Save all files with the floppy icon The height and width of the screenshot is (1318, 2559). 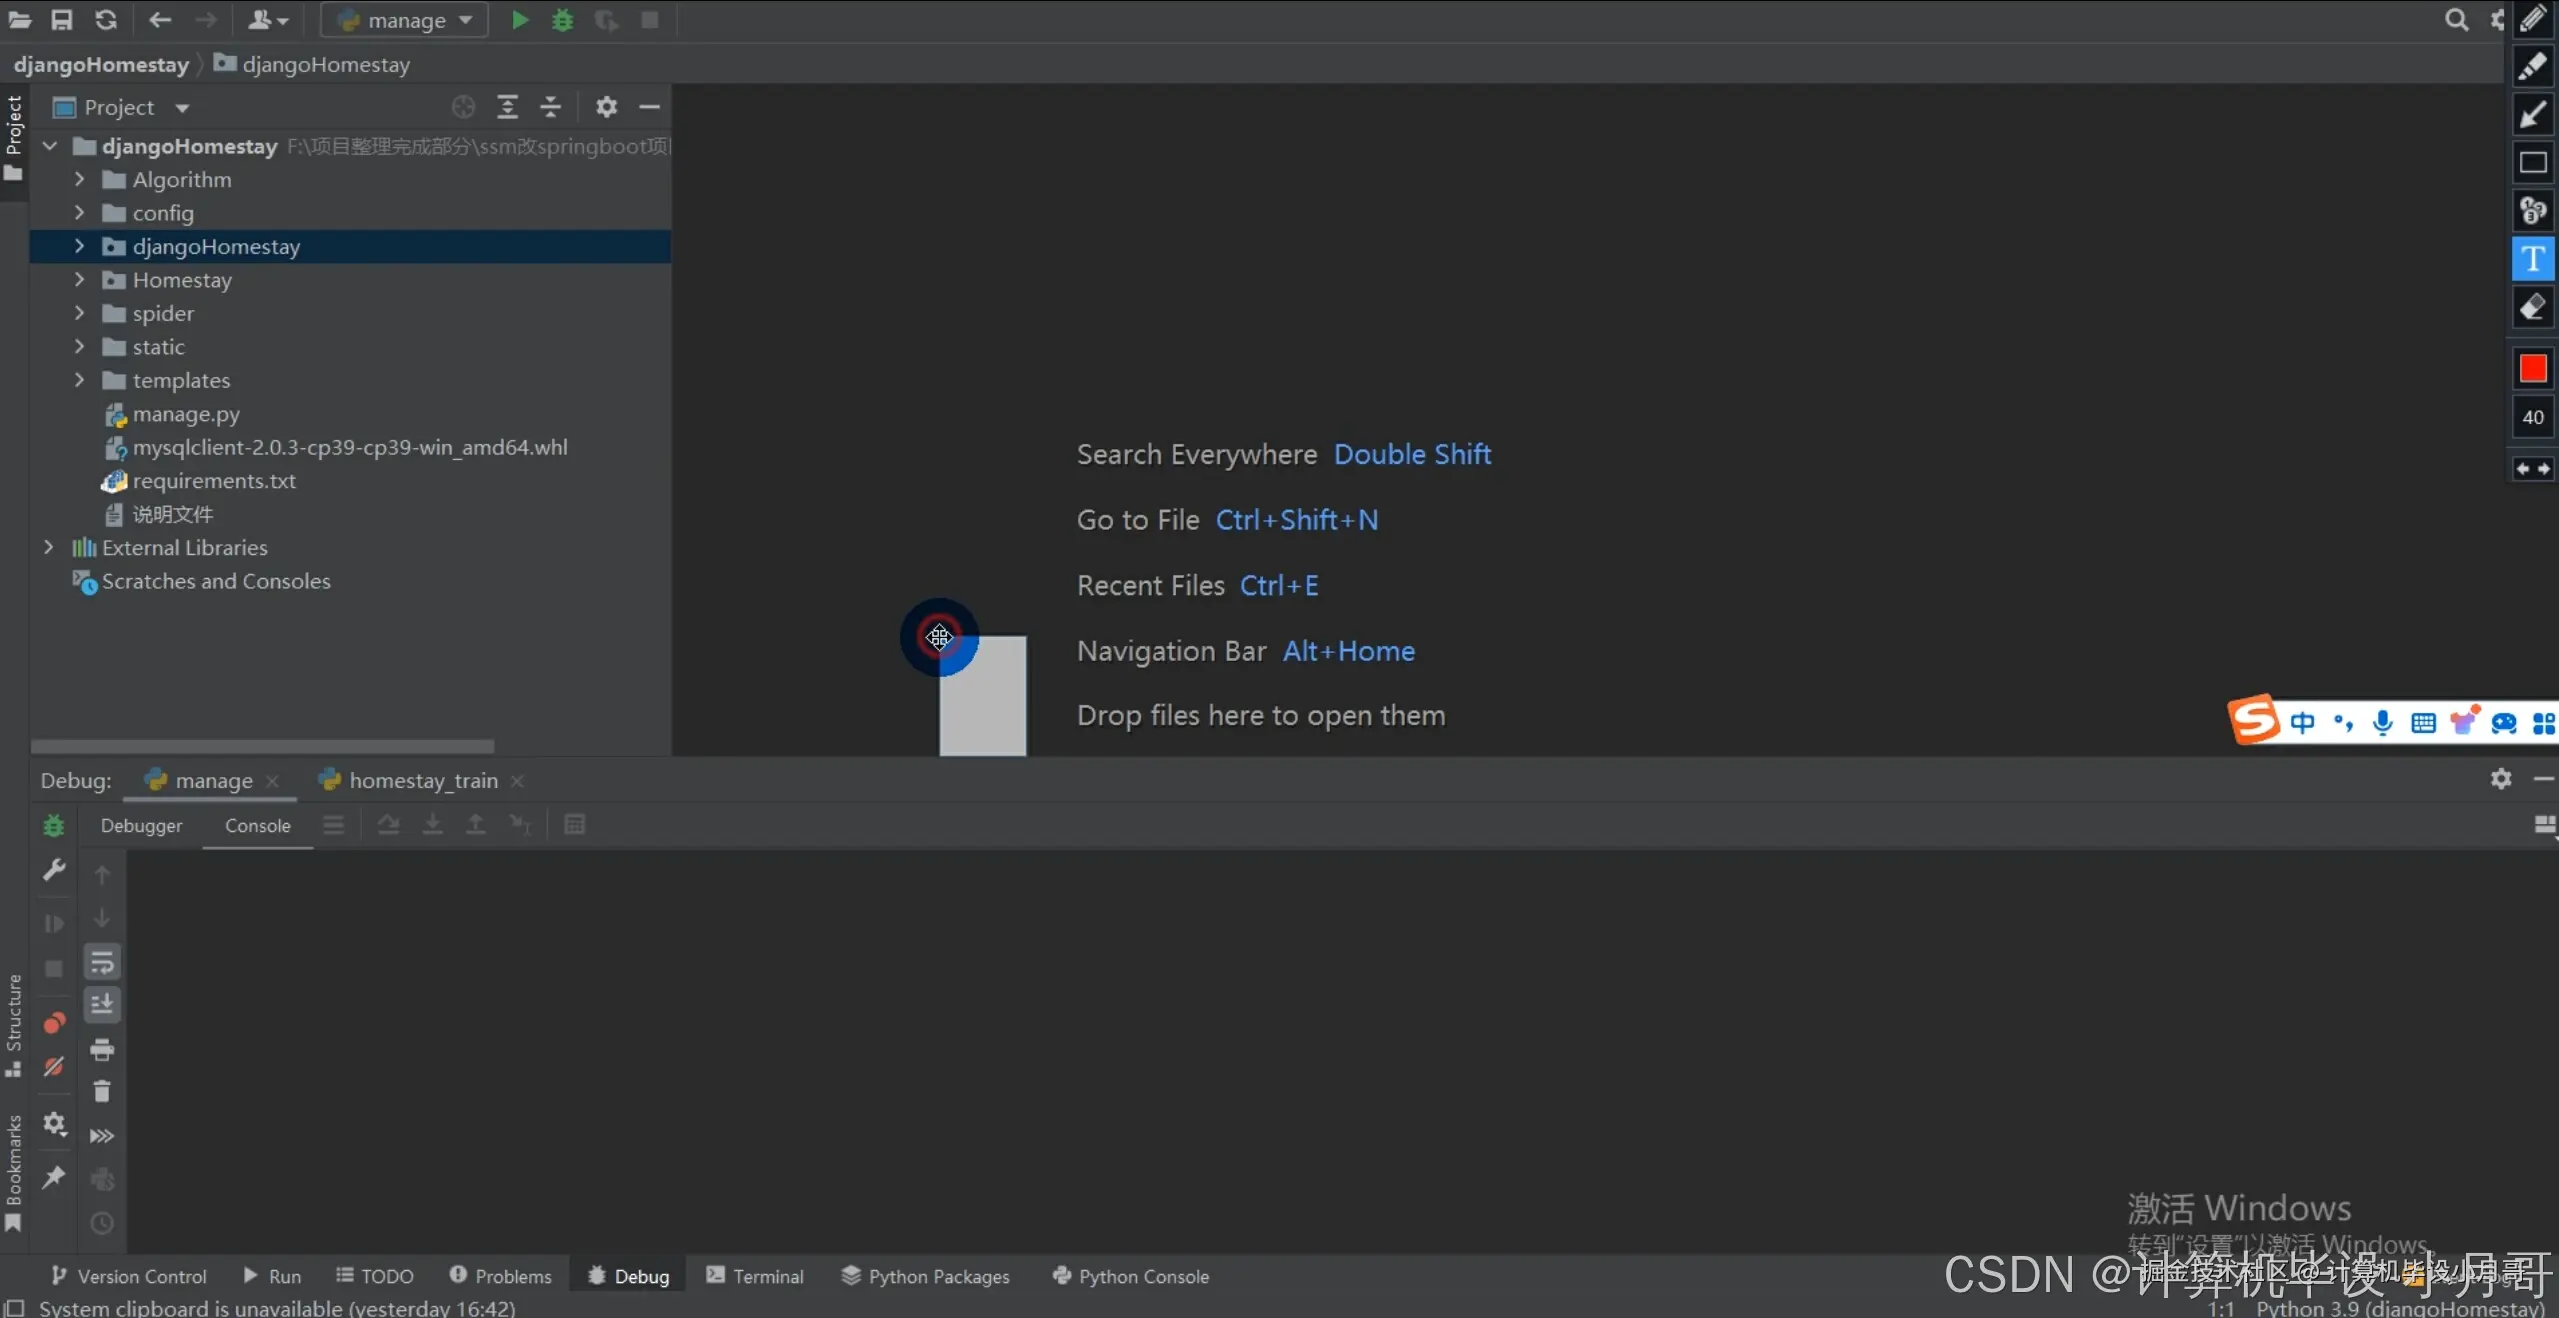point(62,20)
